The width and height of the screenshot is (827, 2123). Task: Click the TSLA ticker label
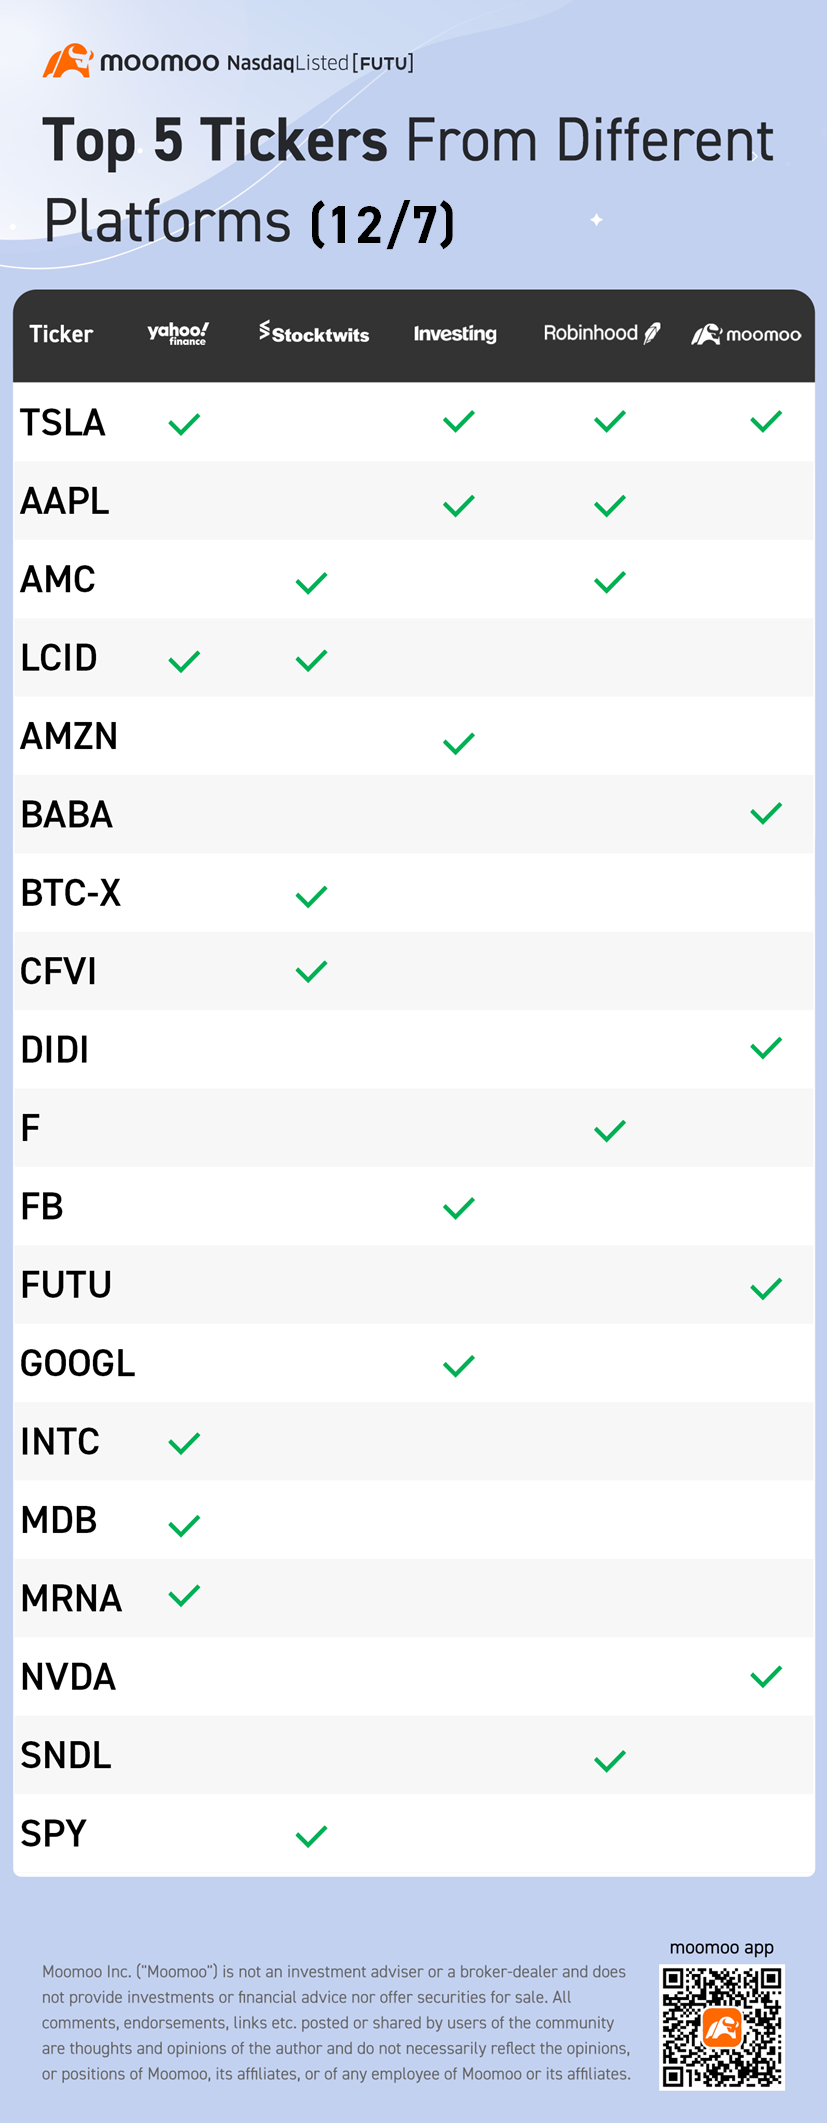click(63, 423)
